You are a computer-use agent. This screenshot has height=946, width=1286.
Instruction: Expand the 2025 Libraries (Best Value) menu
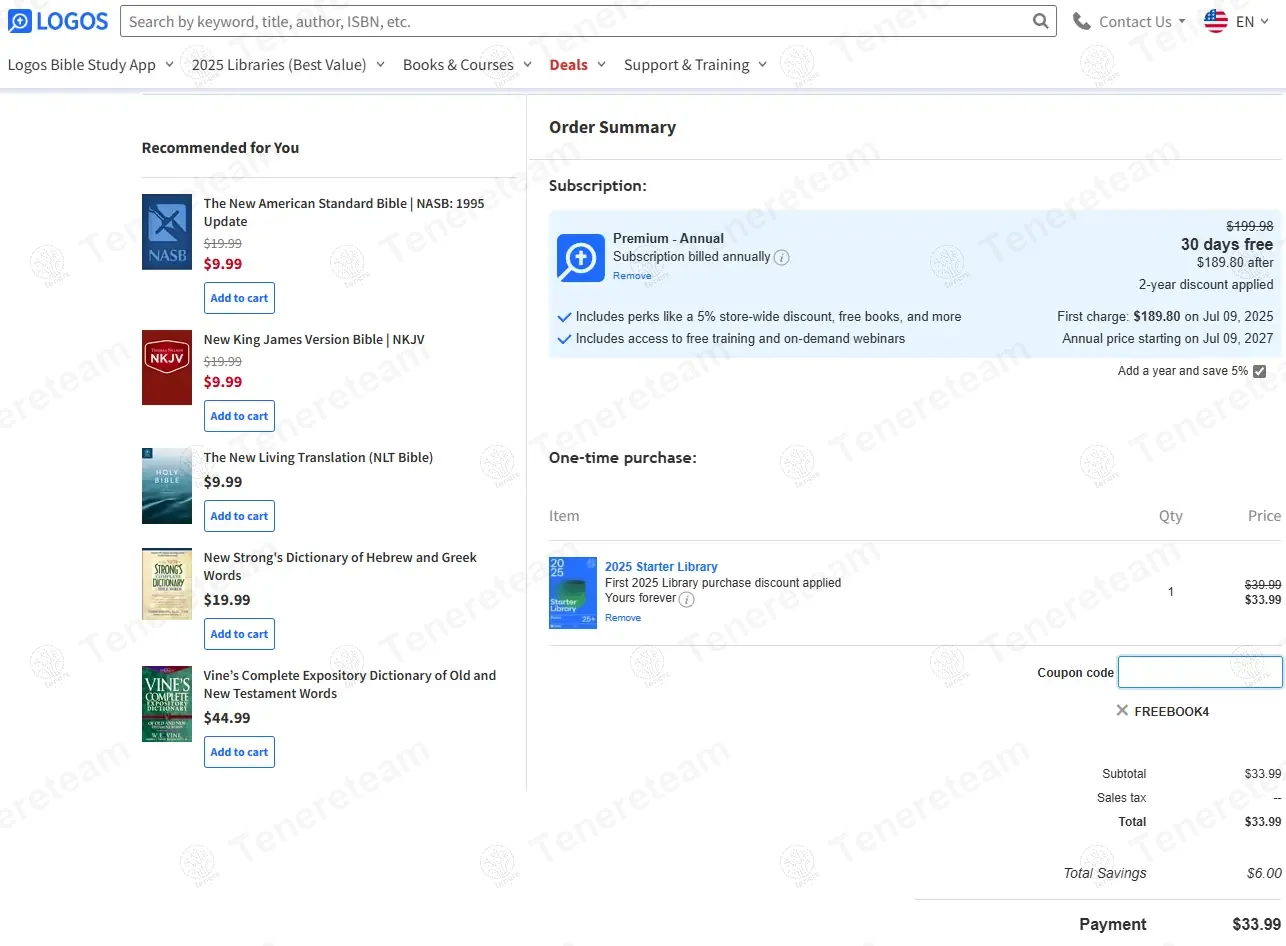(288, 65)
